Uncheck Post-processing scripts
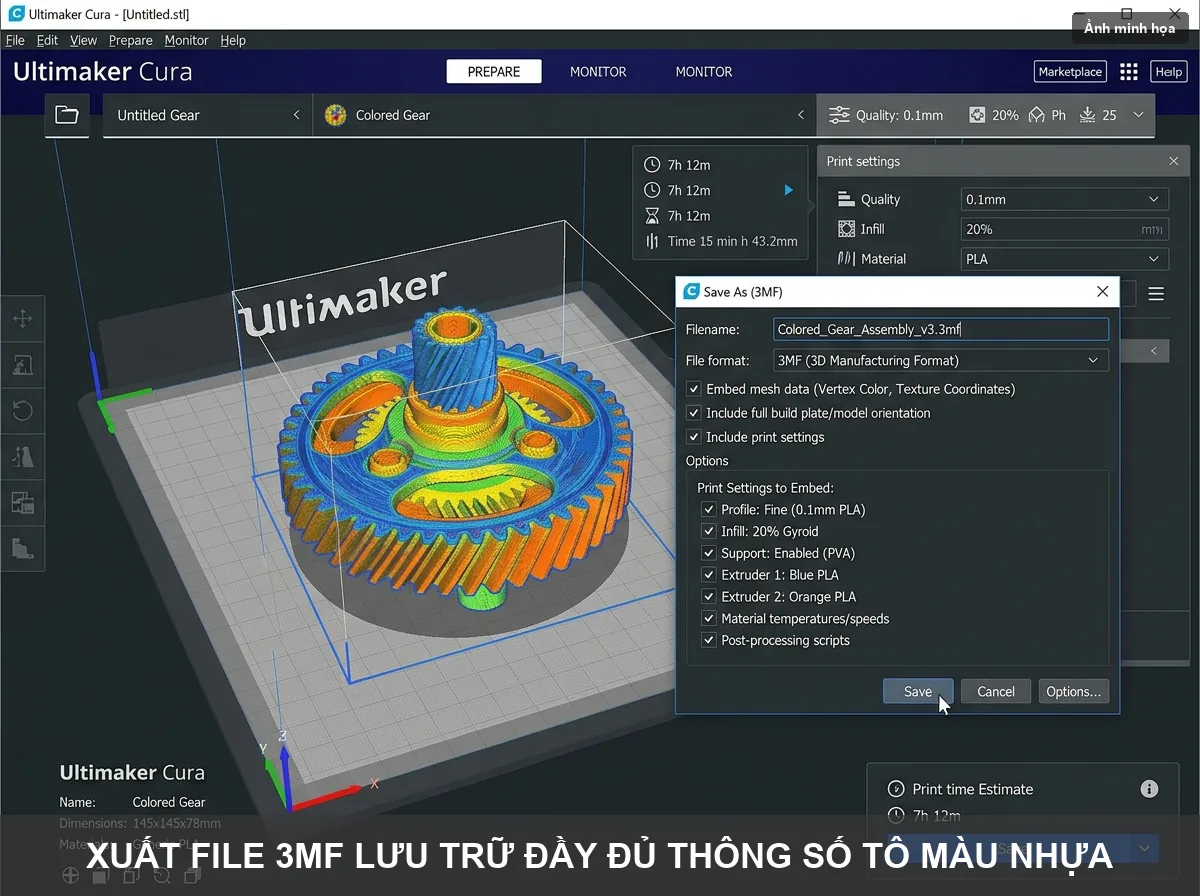This screenshot has width=1200, height=896. click(709, 641)
